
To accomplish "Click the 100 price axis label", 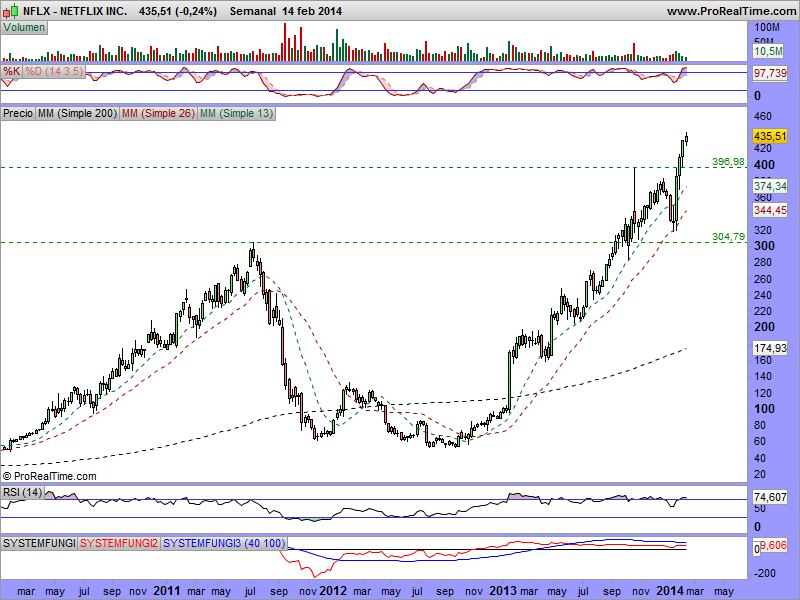I will [x=764, y=409].
